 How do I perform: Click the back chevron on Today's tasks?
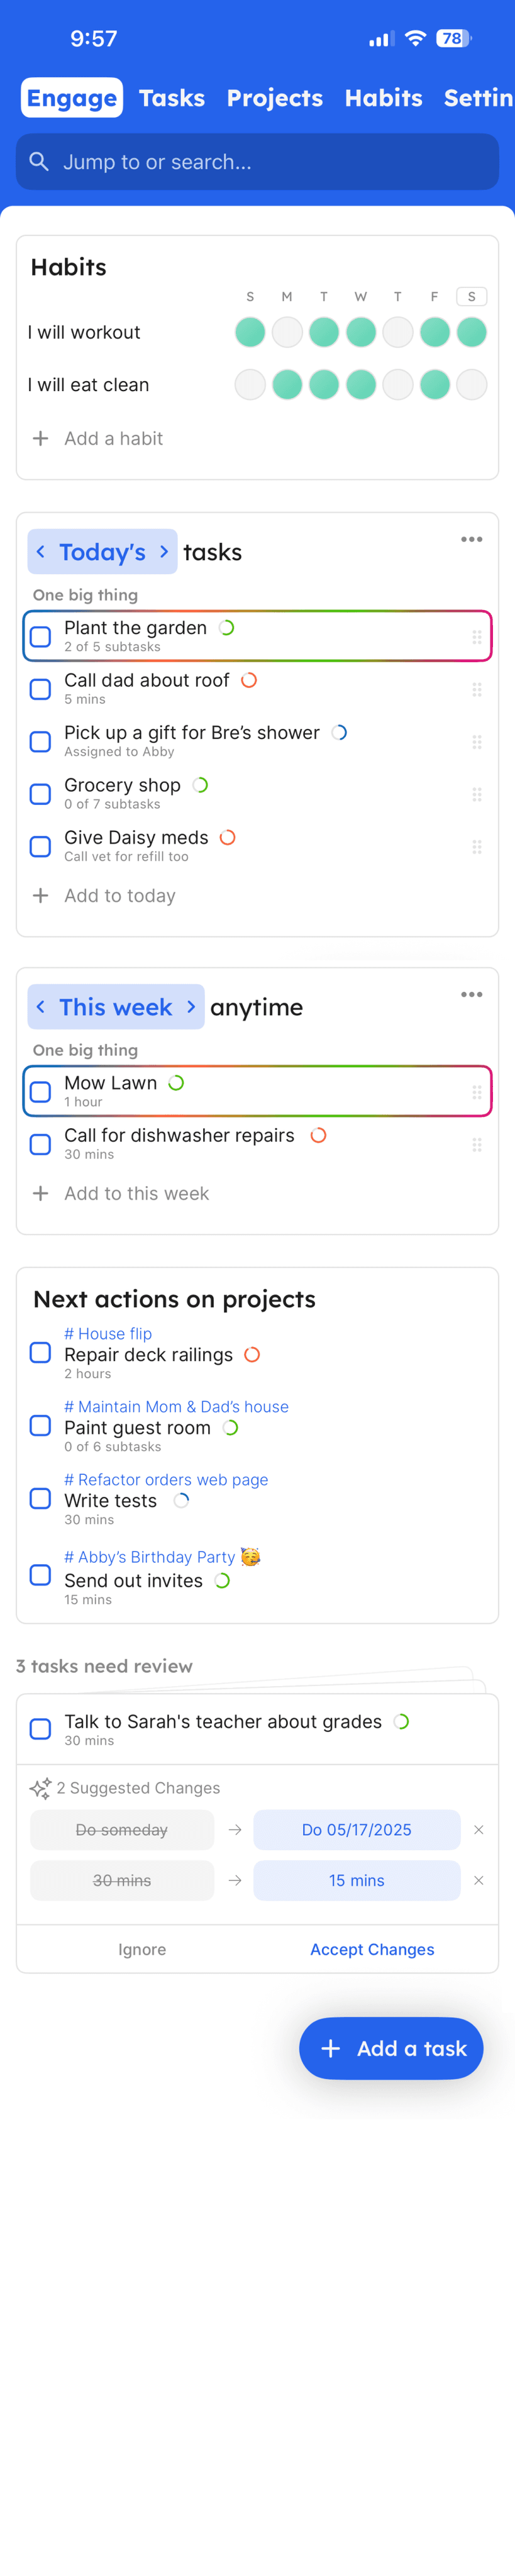(x=41, y=551)
